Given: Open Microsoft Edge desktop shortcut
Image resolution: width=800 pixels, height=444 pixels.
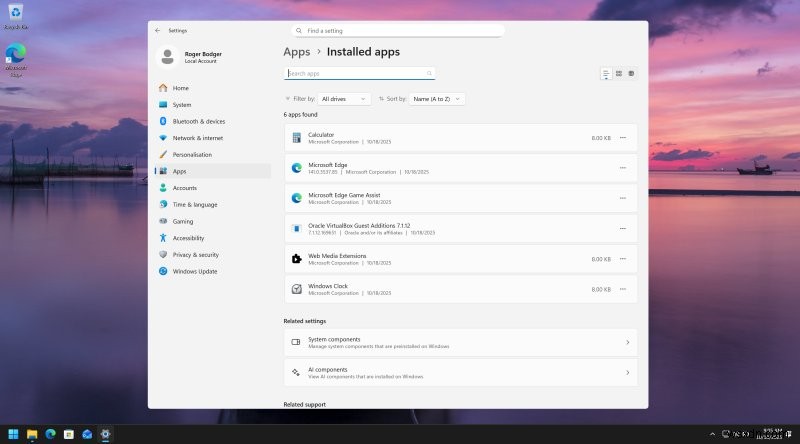Looking at the screenshot, I should pyautogui.click(x=16, y=60).
